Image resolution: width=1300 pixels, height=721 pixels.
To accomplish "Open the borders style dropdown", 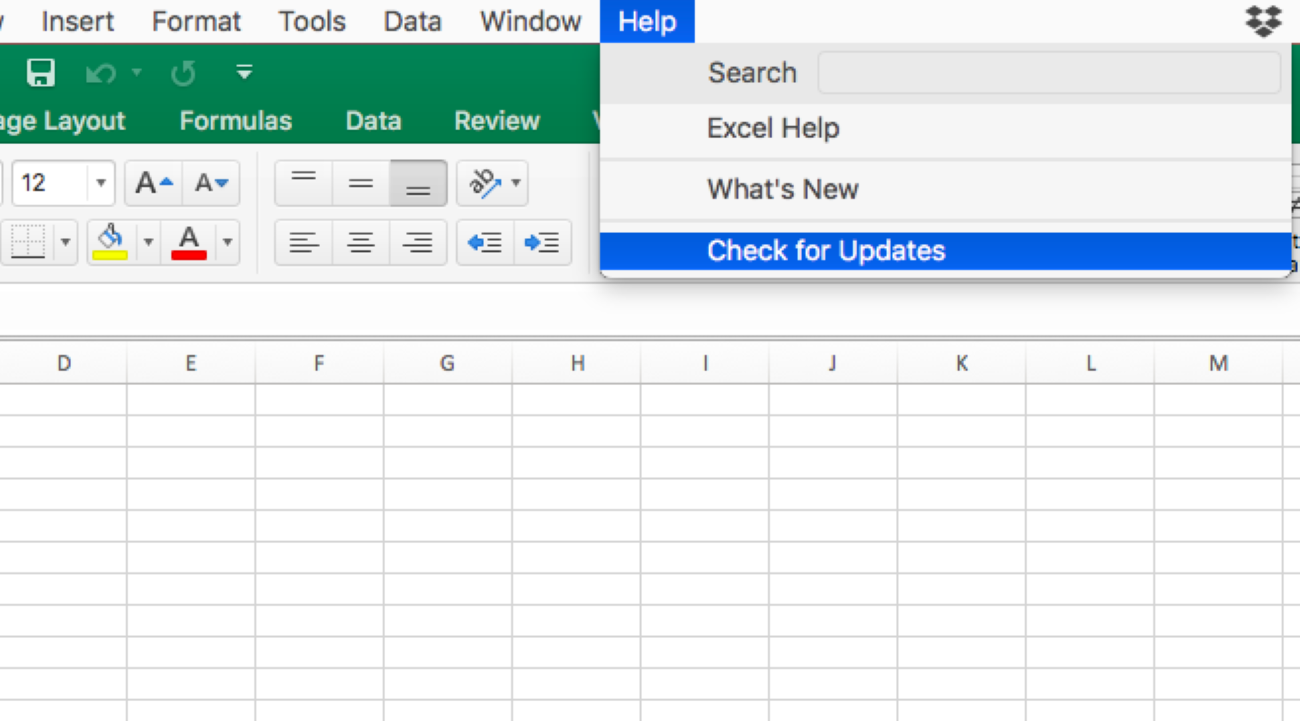I will tap(65, 242).
